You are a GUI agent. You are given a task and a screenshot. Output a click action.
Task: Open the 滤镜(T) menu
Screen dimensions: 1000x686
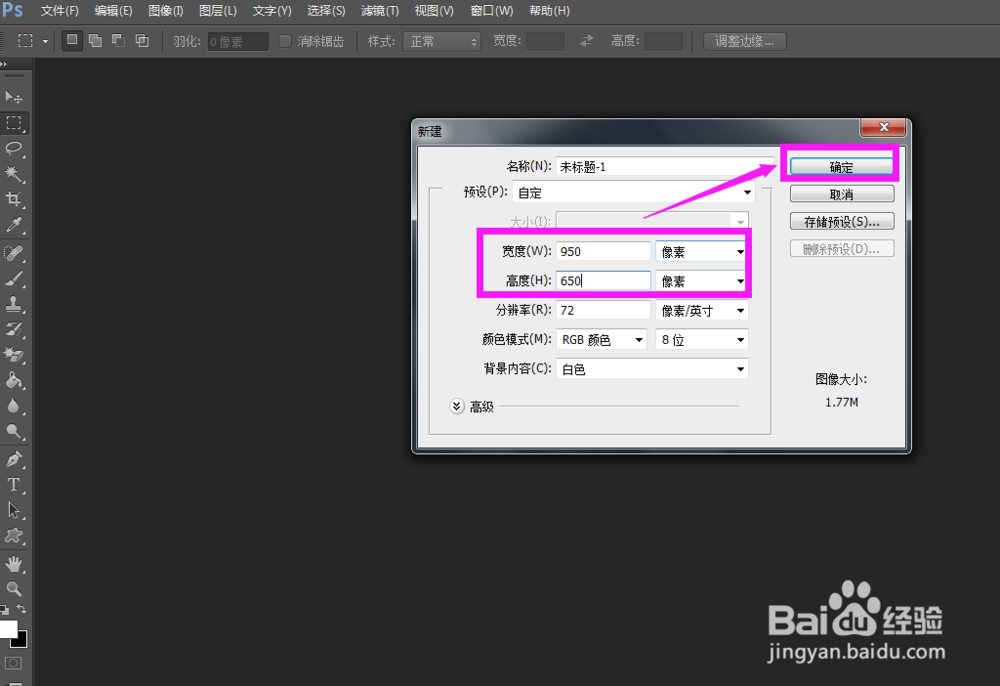(x=380, y=11)
